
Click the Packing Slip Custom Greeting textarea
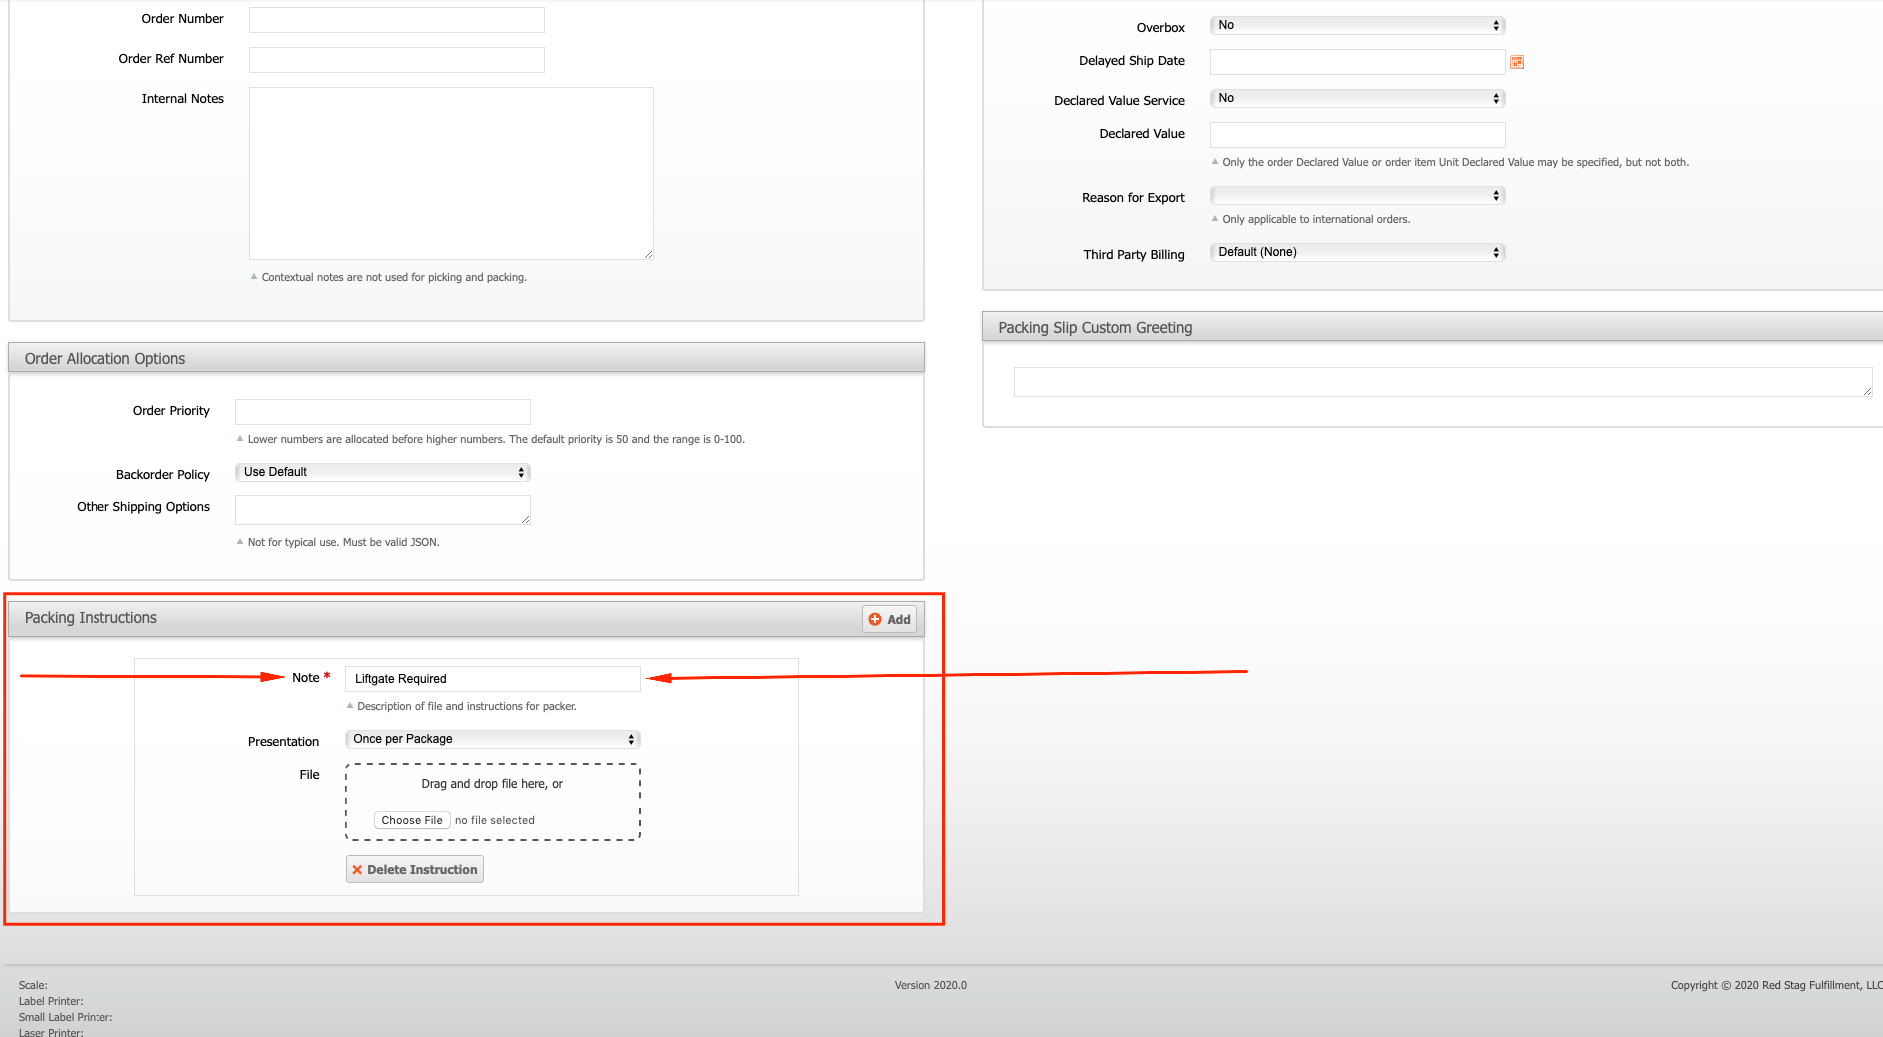point(1443,382)
